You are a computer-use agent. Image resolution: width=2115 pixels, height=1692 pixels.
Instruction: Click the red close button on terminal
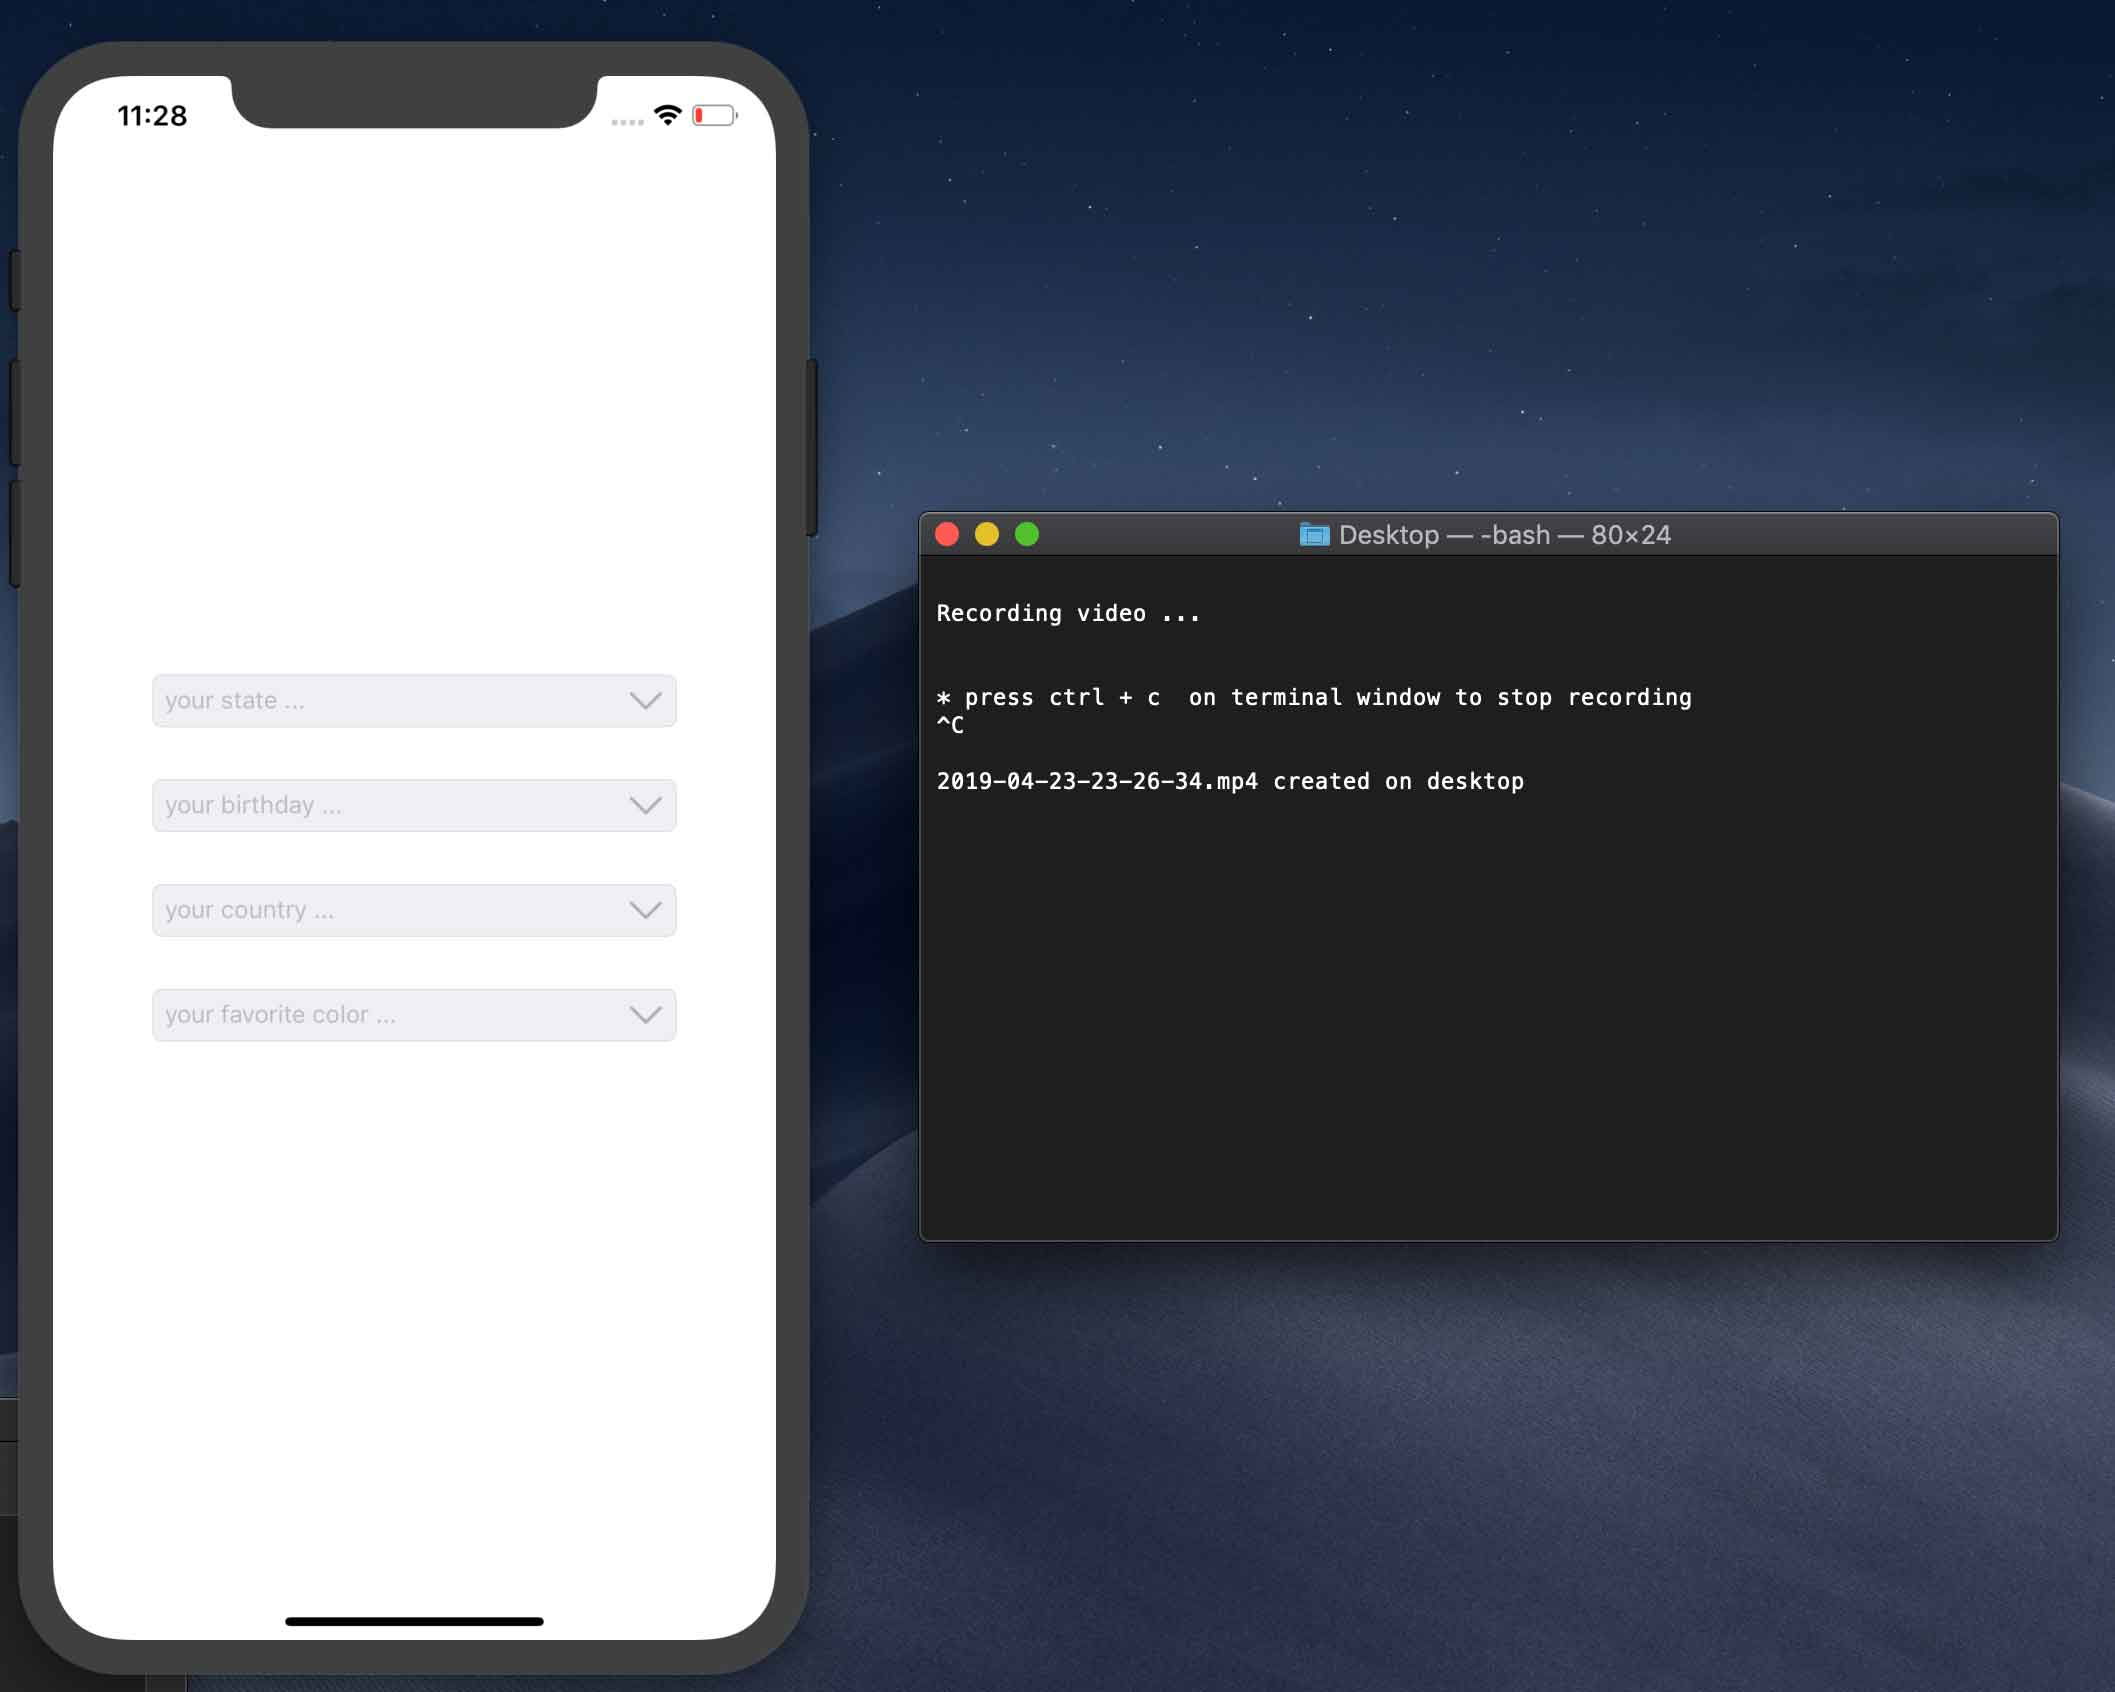(x=946, y=535)
